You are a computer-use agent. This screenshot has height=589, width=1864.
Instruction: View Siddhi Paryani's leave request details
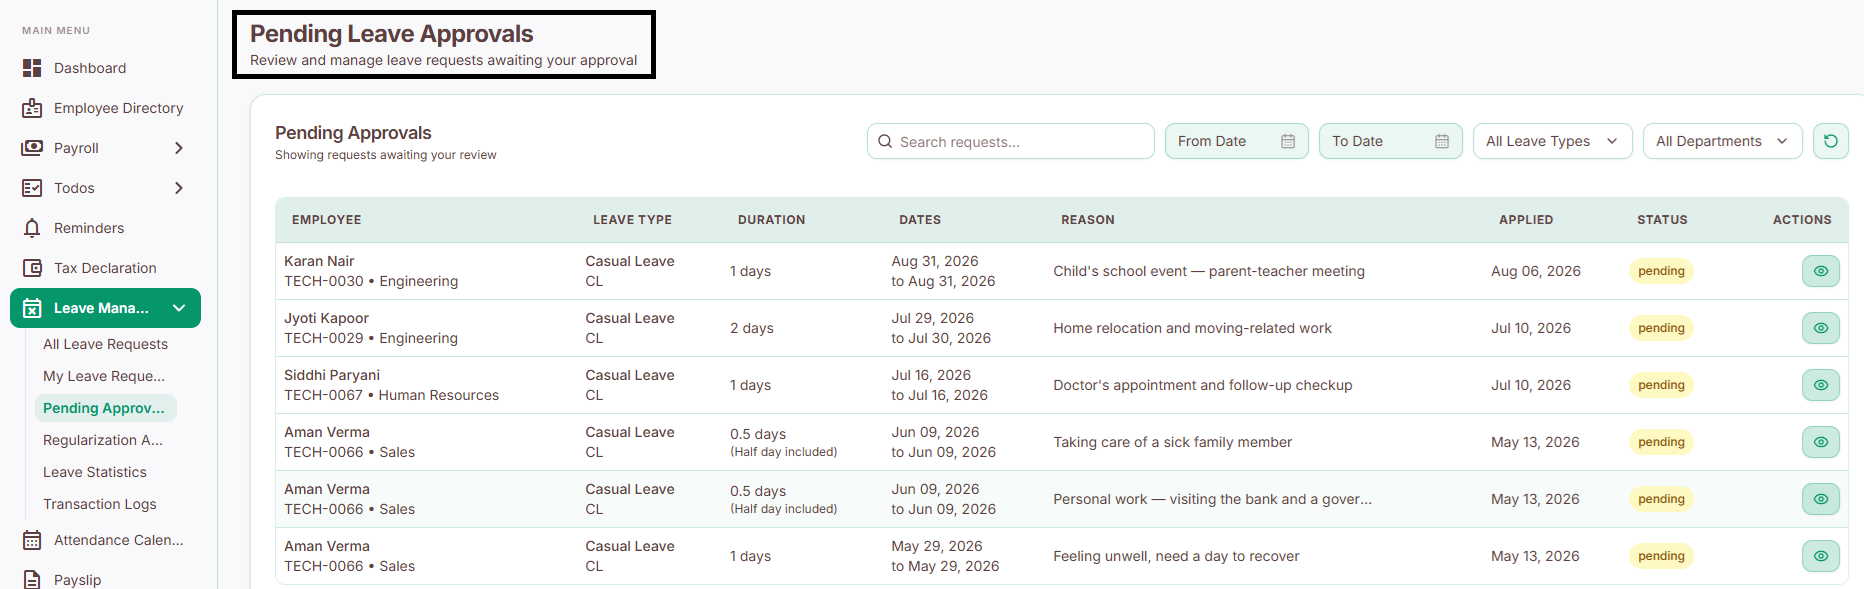(x=1821, y=385)
